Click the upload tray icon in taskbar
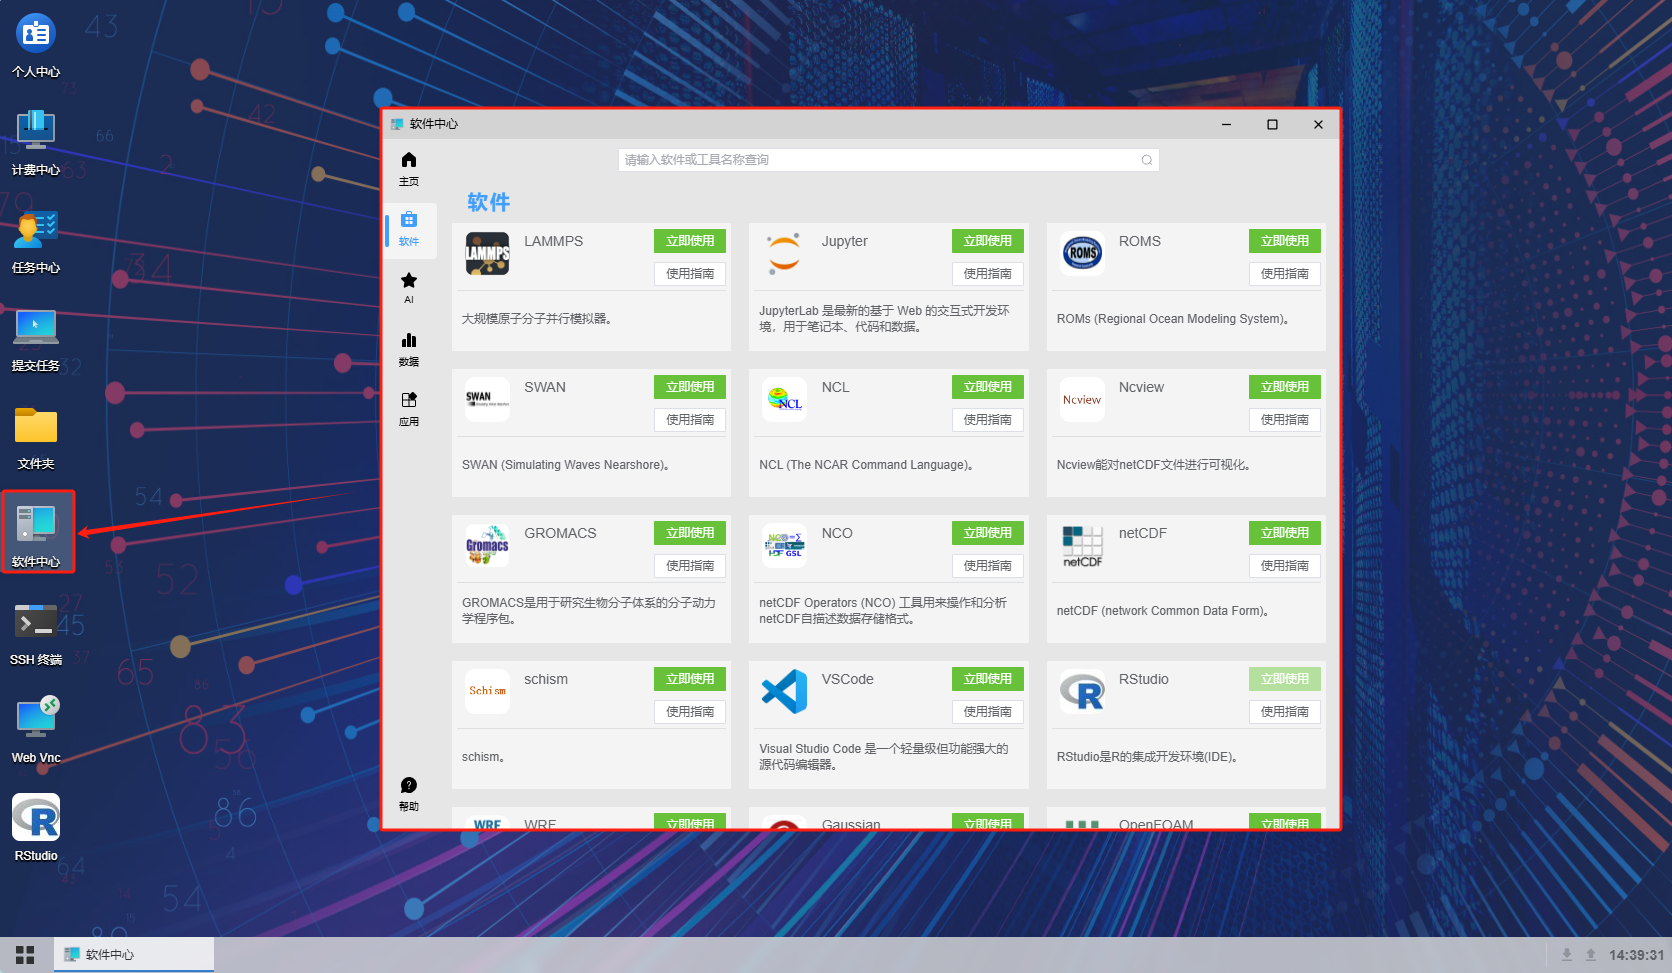This screenshot has width=1672, height=973. tap(1590, 955)
